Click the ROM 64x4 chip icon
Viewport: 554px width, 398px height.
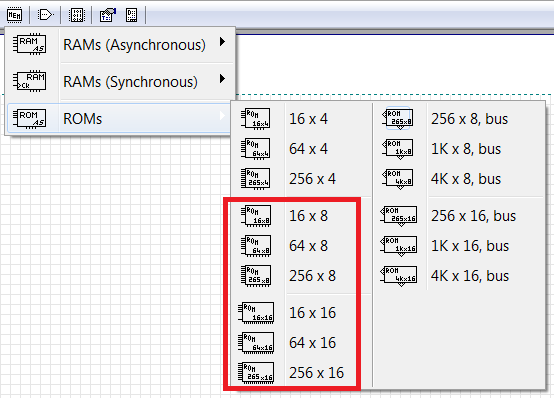point(256,149)
